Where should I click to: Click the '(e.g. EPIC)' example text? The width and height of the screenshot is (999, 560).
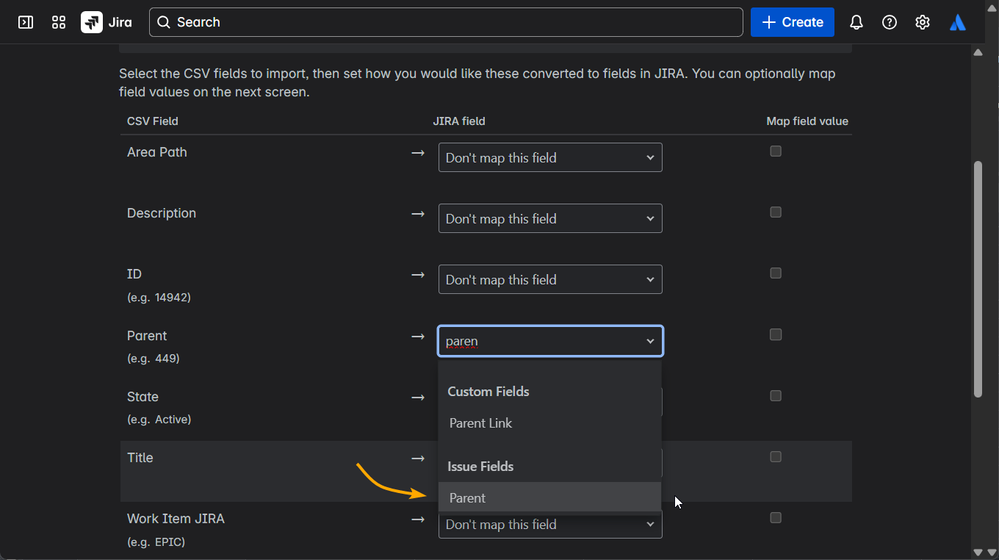coord(156,542)
